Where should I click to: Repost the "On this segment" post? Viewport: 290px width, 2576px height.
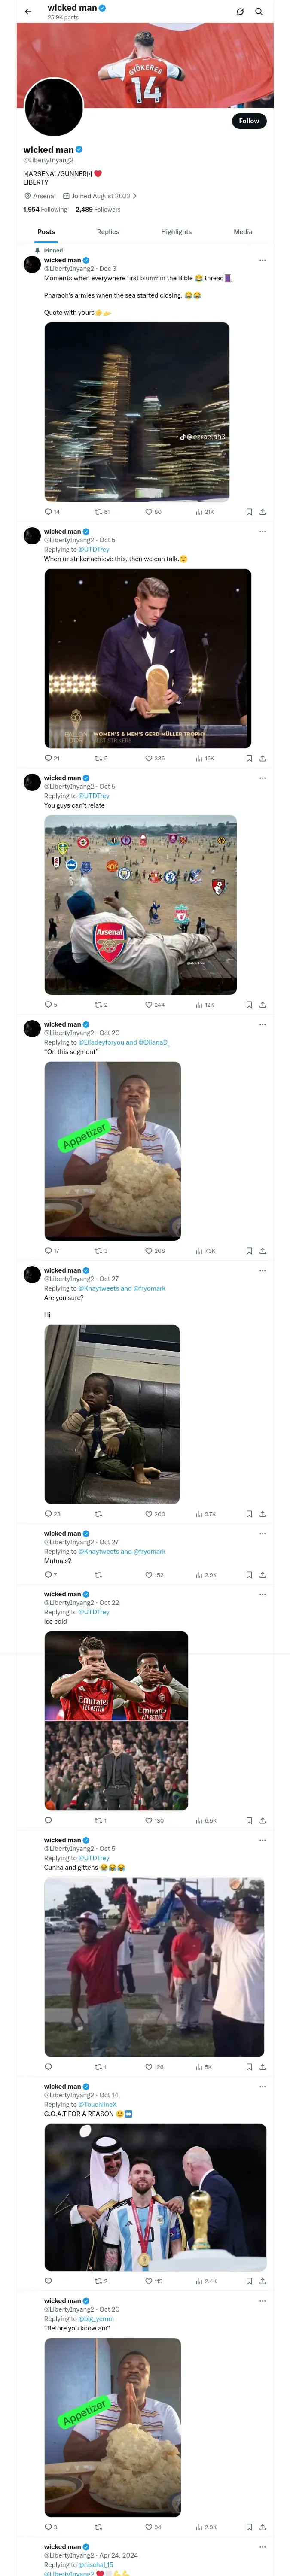(99, 1250)
